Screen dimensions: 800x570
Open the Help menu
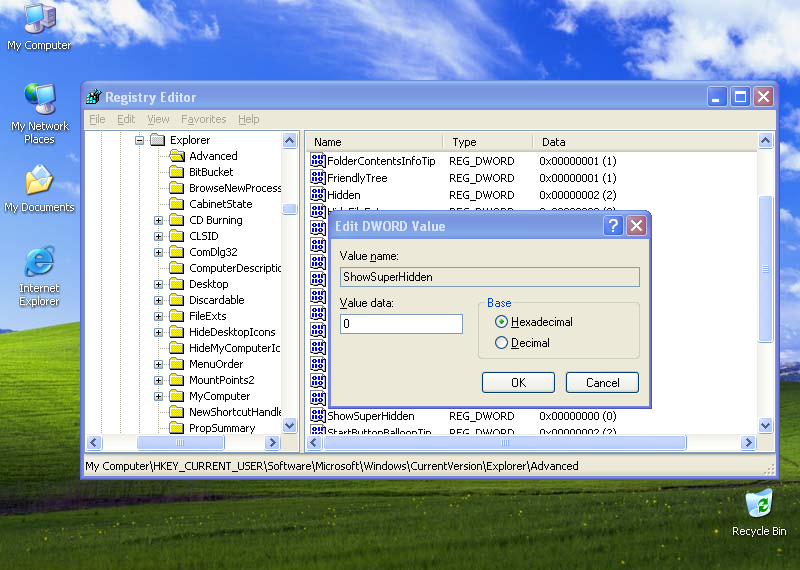(248, 119)
